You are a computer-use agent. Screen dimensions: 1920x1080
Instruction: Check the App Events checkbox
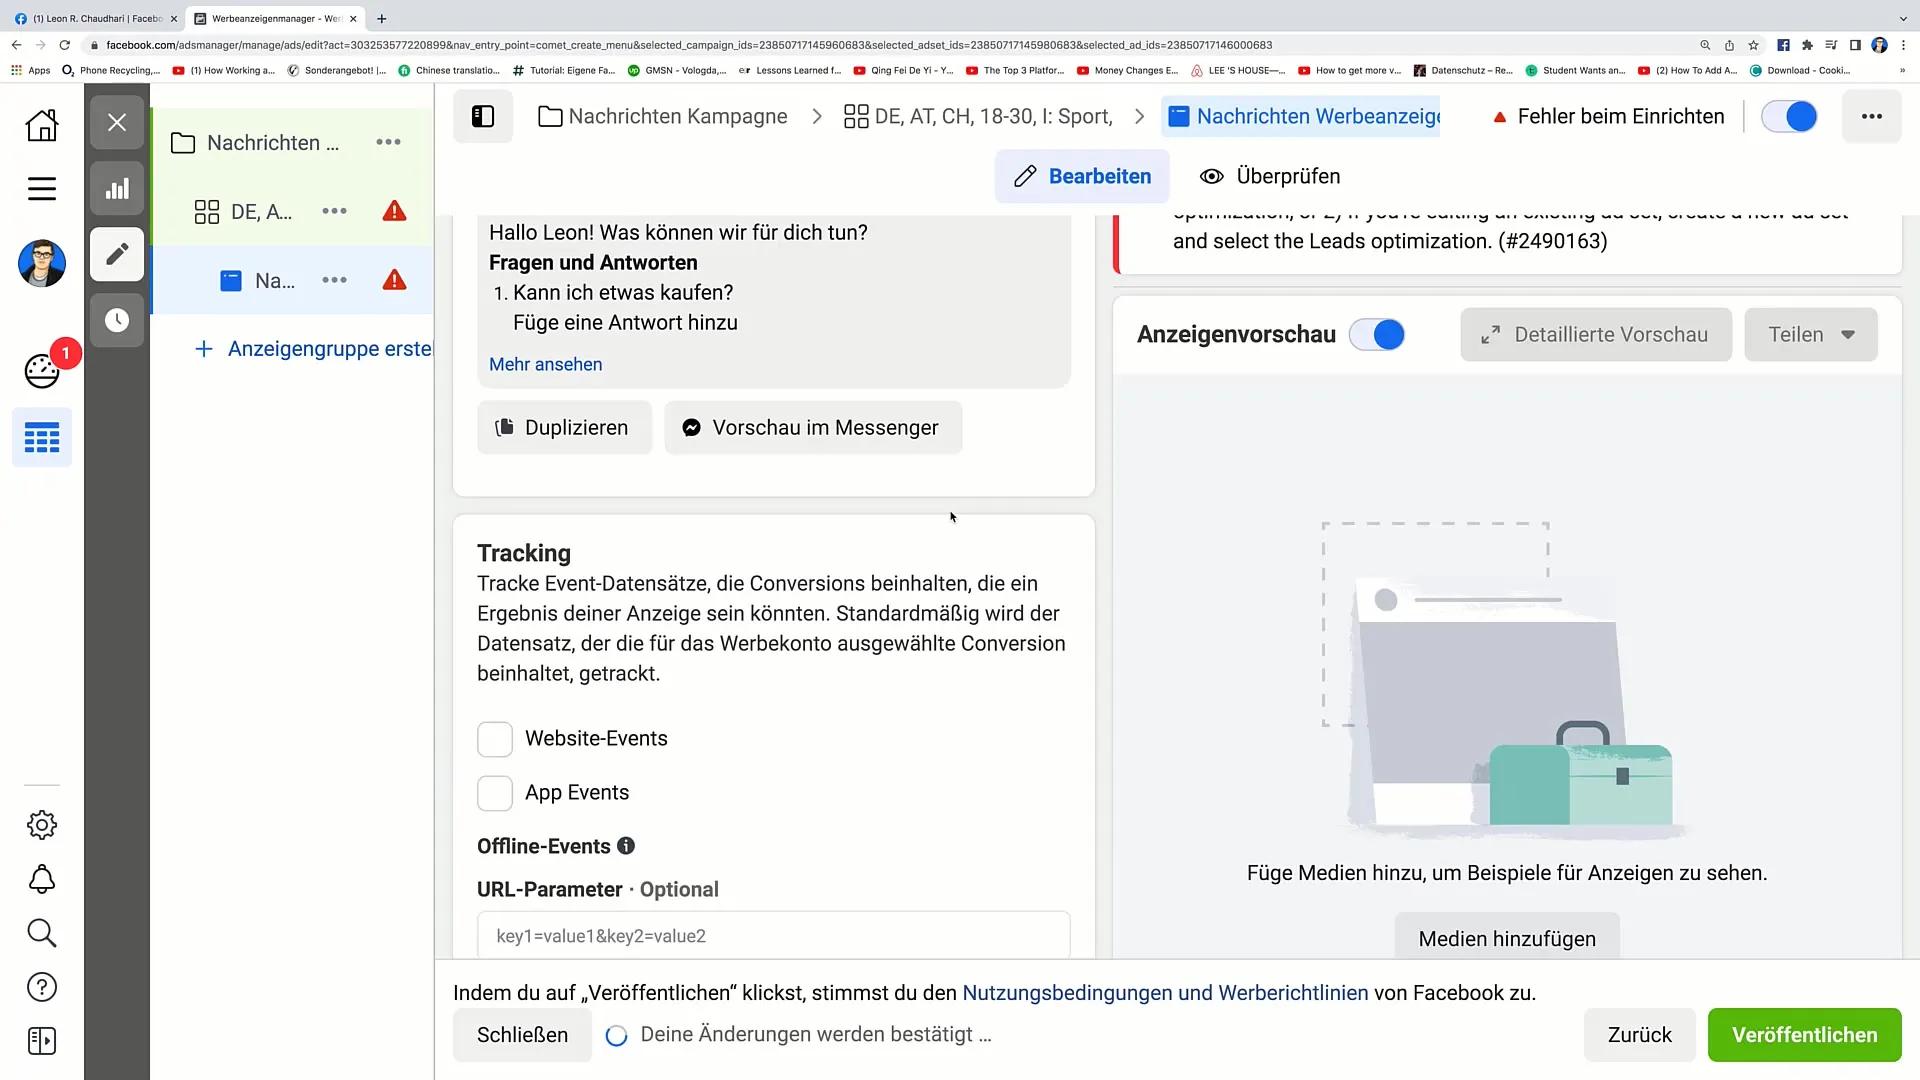(495, 793)
